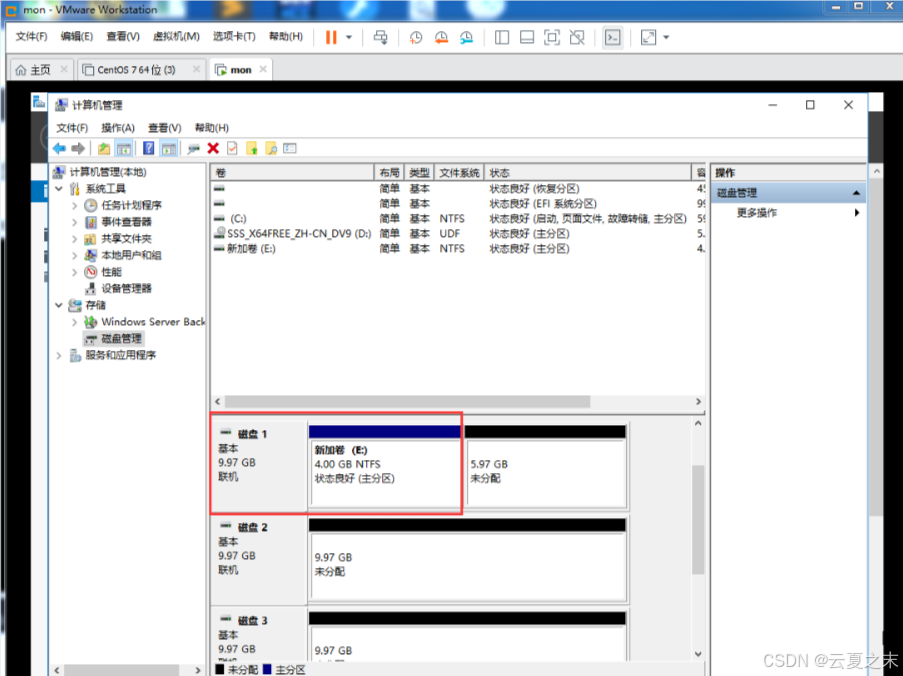The width and height of the screenshot is (903, 676).
Task: Open 帮助(H) menu in 计算机管理
Action: pyautogui.click(x=211, y=128)
